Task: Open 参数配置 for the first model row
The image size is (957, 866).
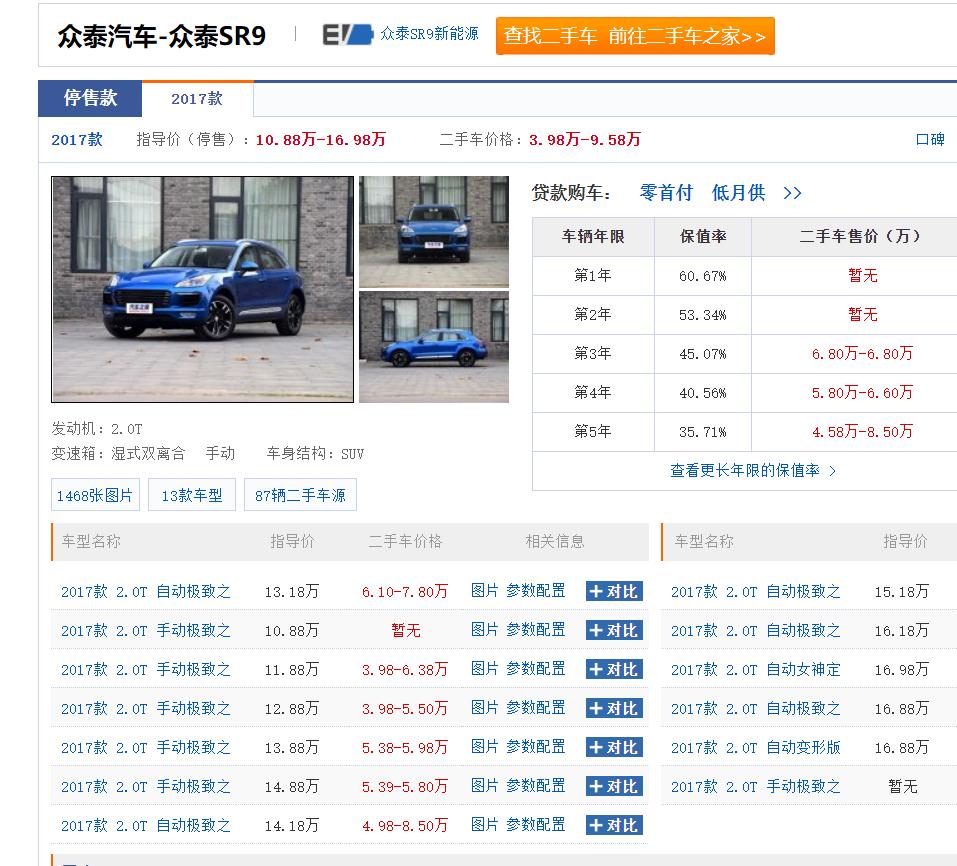Action: pyautogui.click(x=536, y=591)
